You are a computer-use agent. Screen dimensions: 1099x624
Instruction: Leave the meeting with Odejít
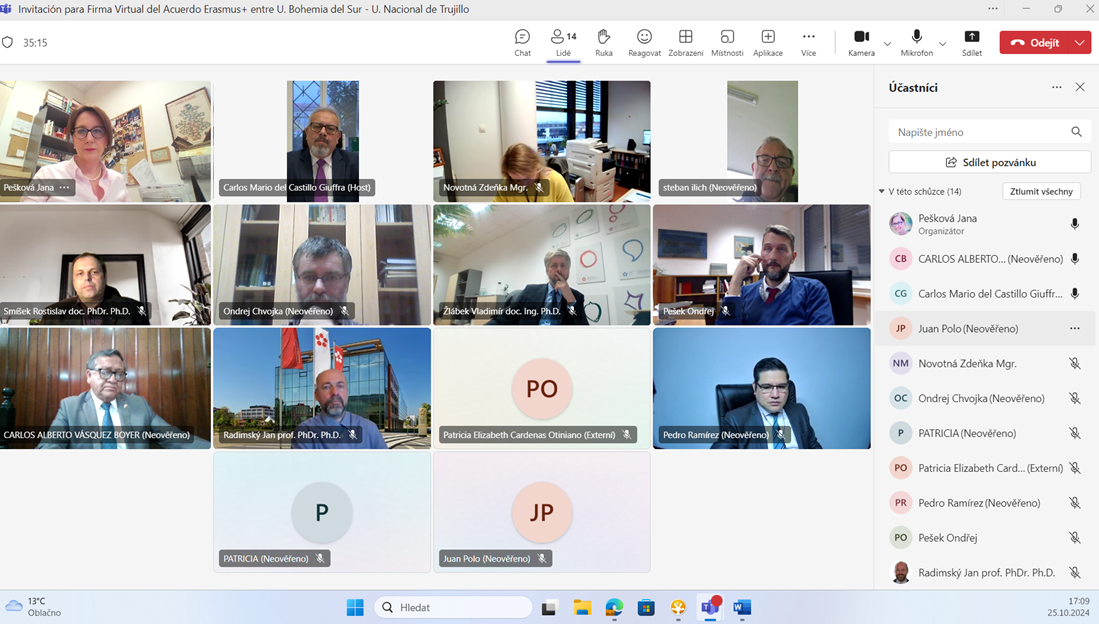[1035, 43]
